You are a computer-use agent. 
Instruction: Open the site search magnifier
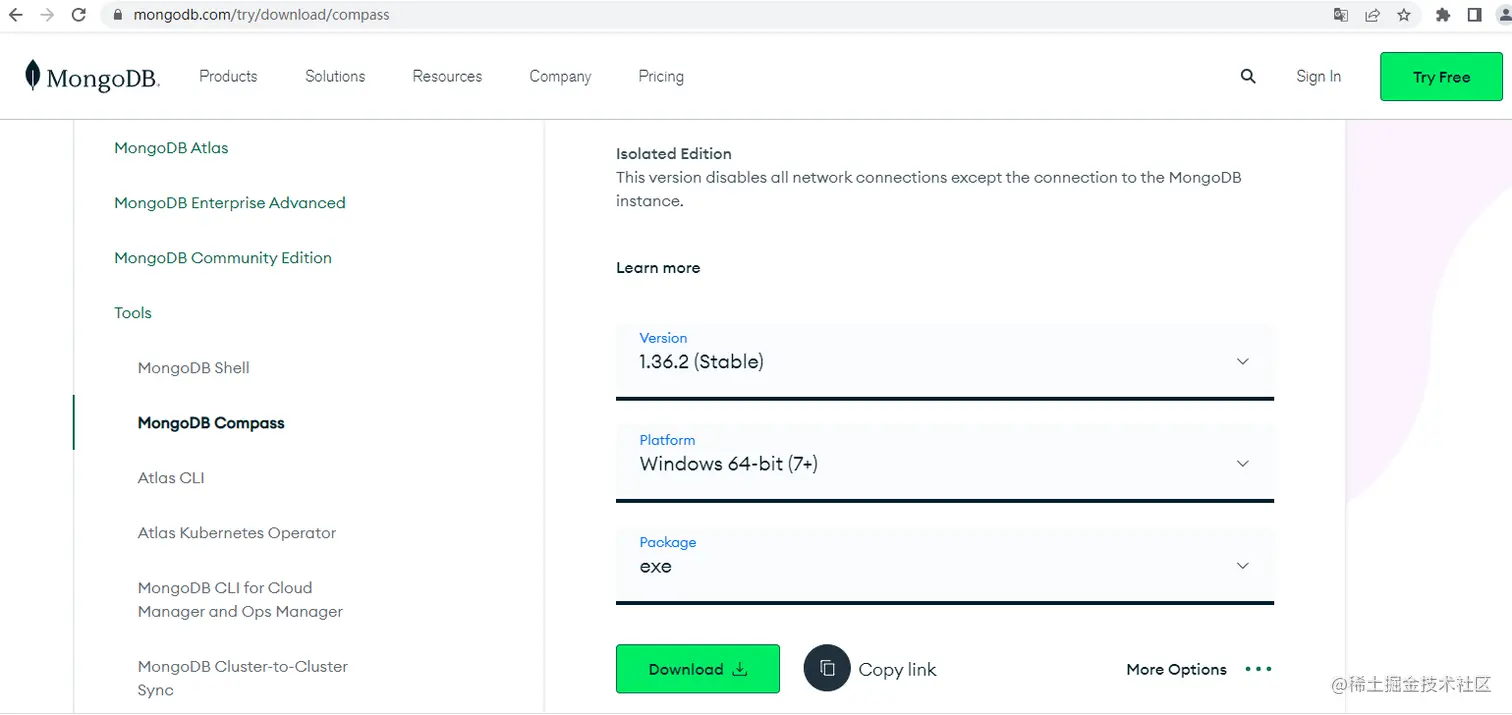pos(1248,76)
